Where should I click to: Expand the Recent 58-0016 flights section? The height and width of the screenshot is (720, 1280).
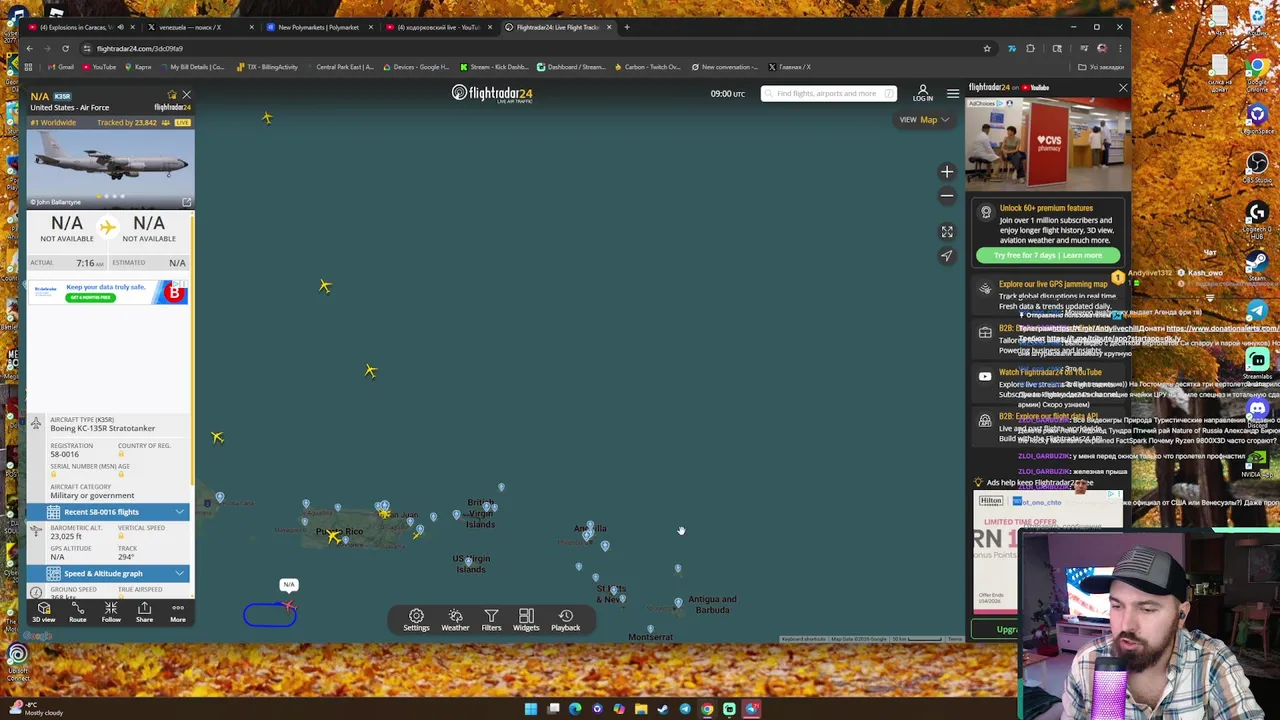108,512
